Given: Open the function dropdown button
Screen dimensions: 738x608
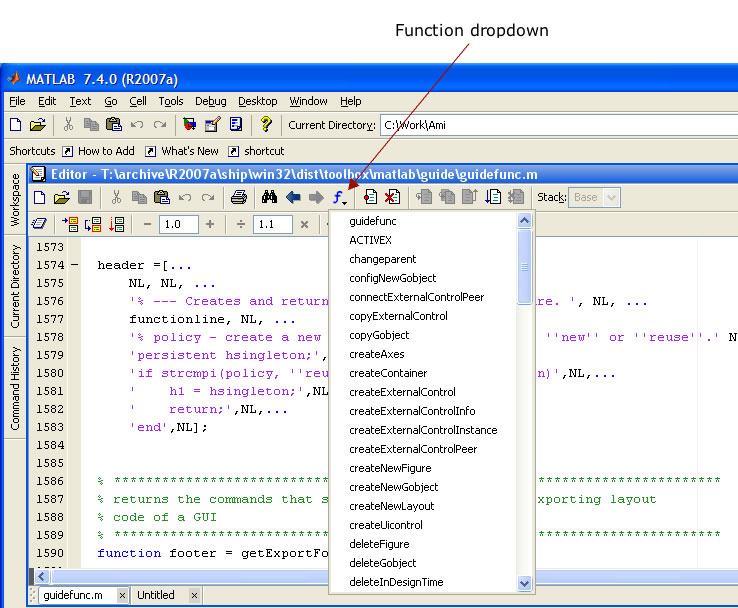Looking at the screenshot, I should click(x=340, y=197).
